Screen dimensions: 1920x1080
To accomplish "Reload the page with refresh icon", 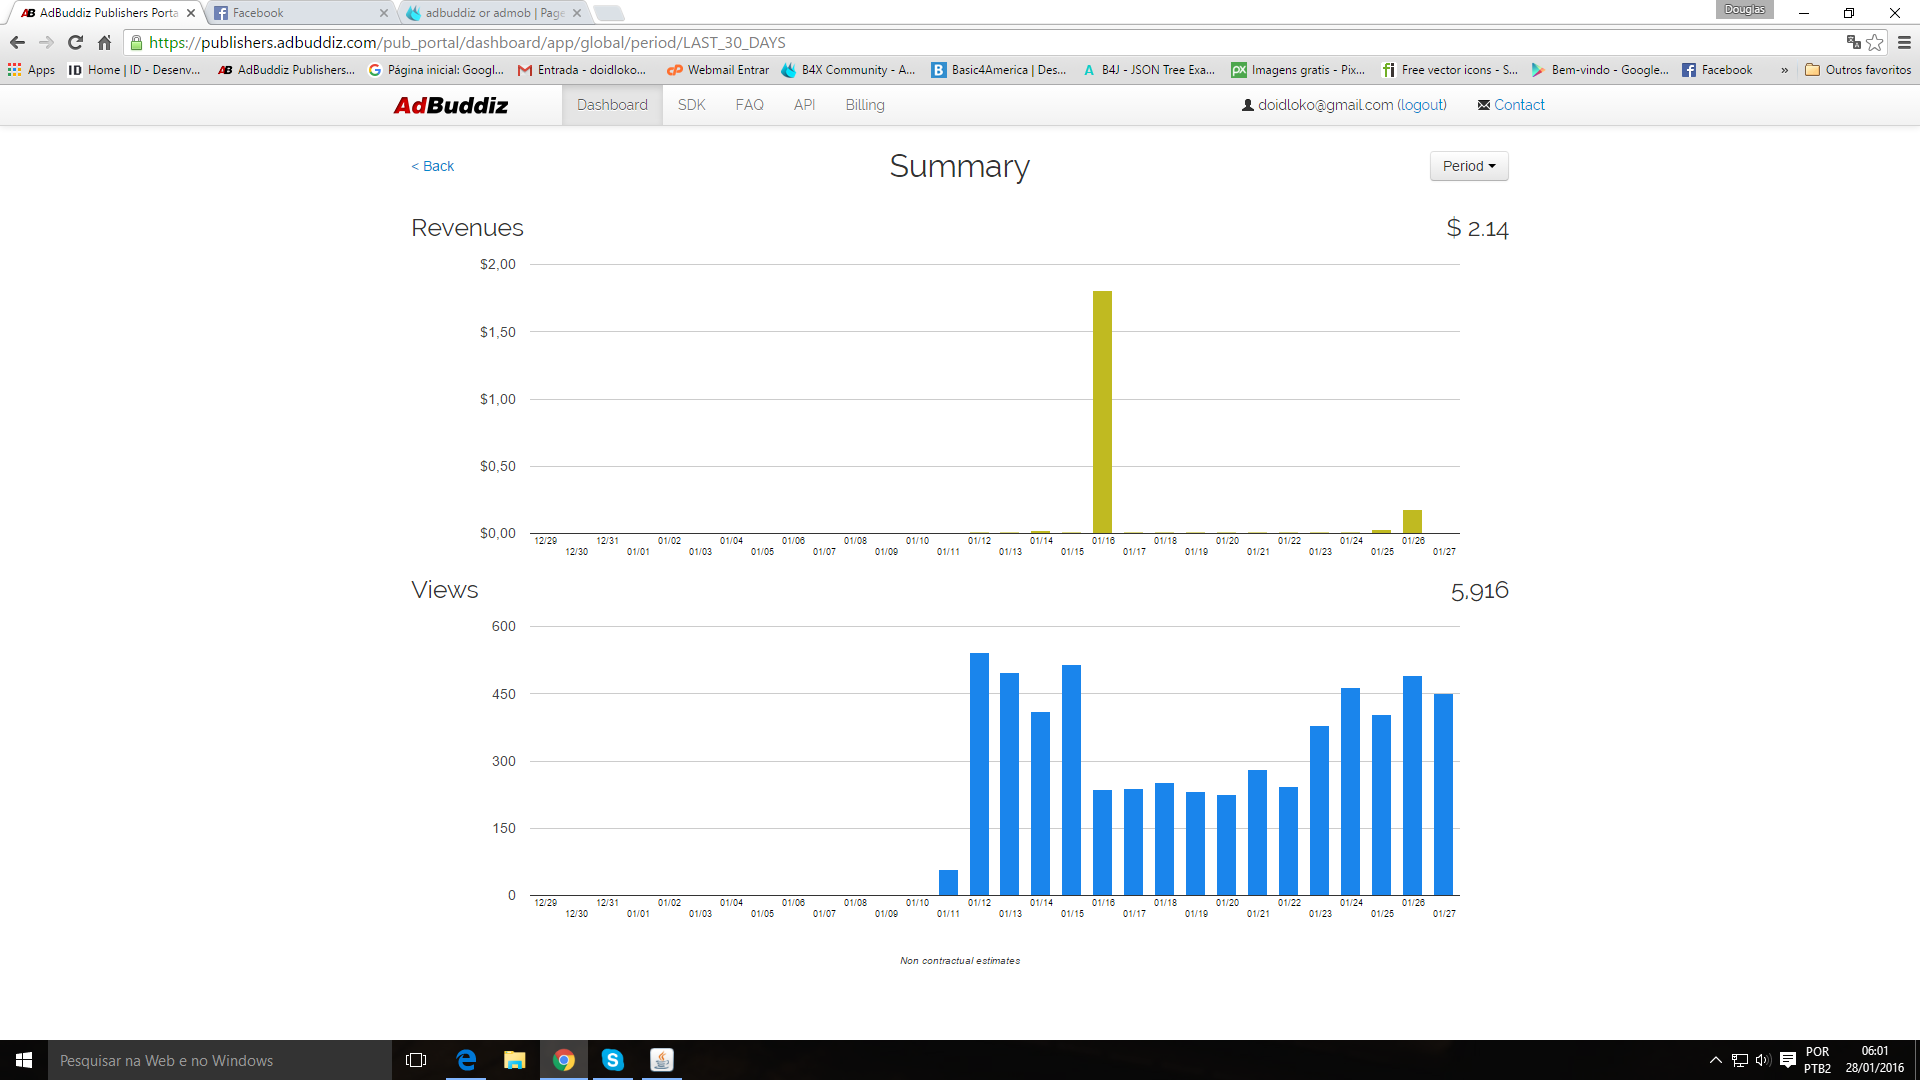I will 75,42.
